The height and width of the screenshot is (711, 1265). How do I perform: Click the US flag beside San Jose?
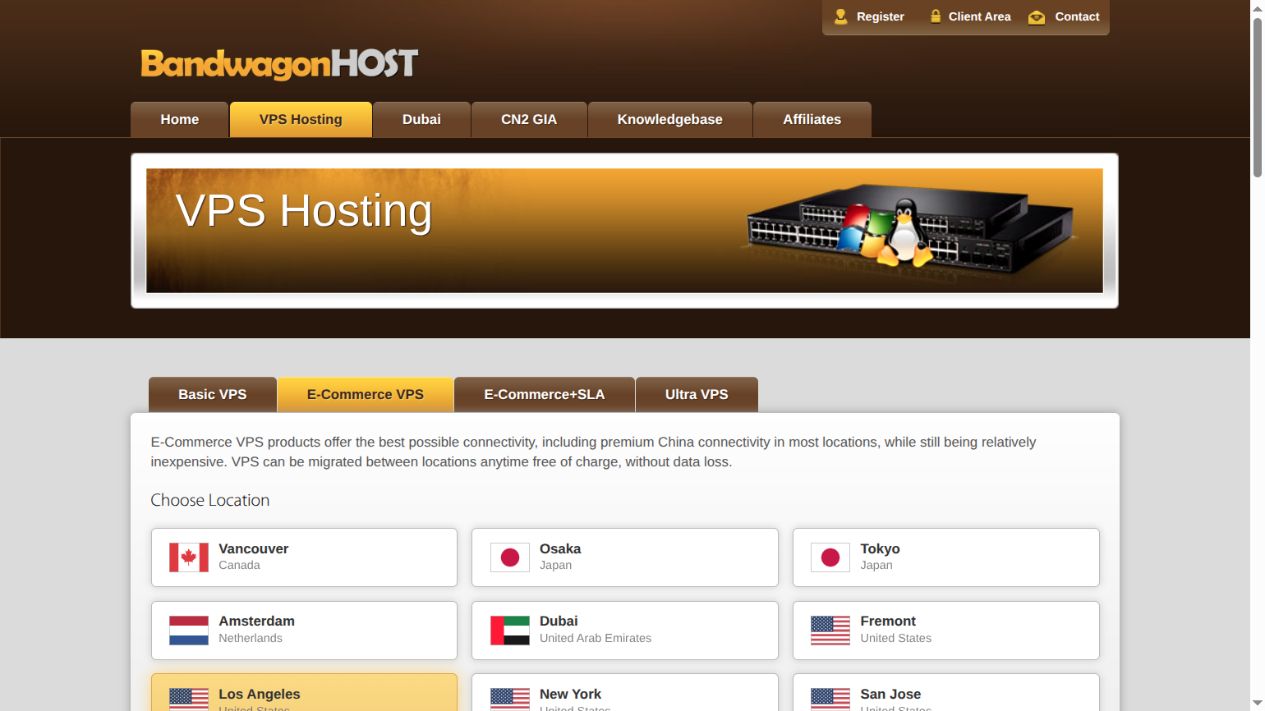tap(830, 699)
